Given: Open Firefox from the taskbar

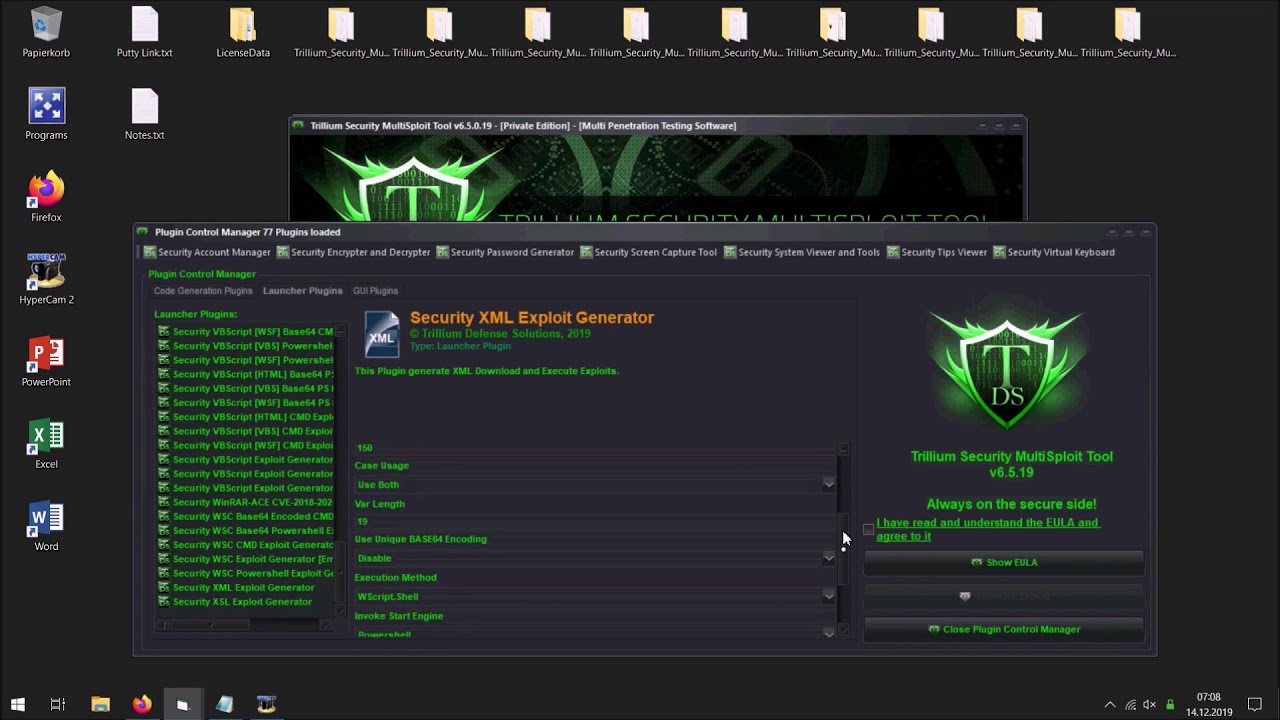Looking at the screenshot, I should [x=142, y=704].
